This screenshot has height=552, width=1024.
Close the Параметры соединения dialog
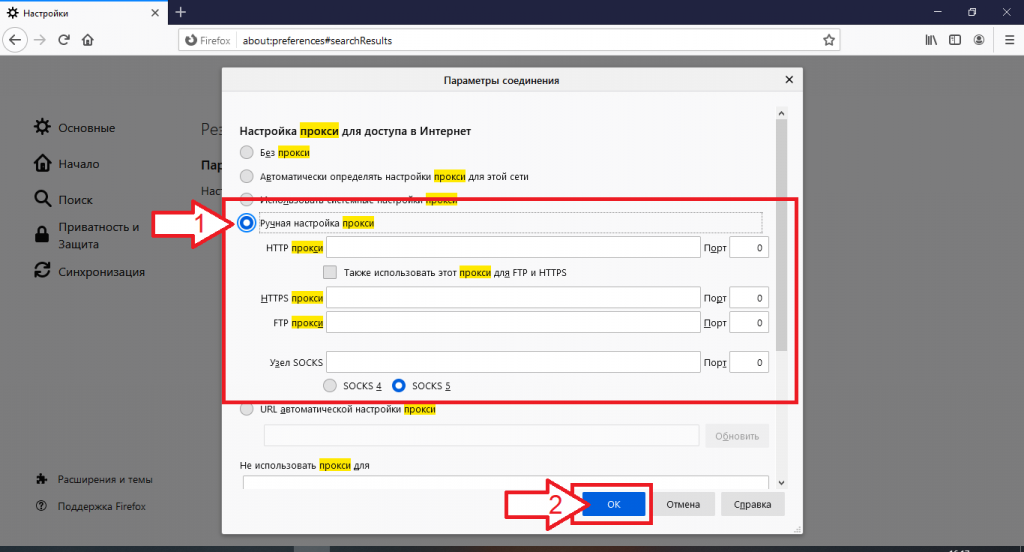789,80
